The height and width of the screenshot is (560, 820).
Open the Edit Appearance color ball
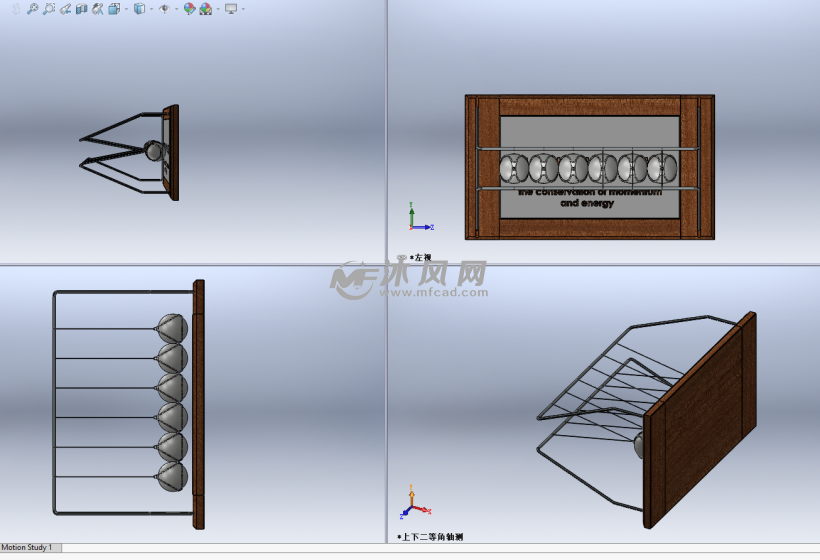[189, 9]
